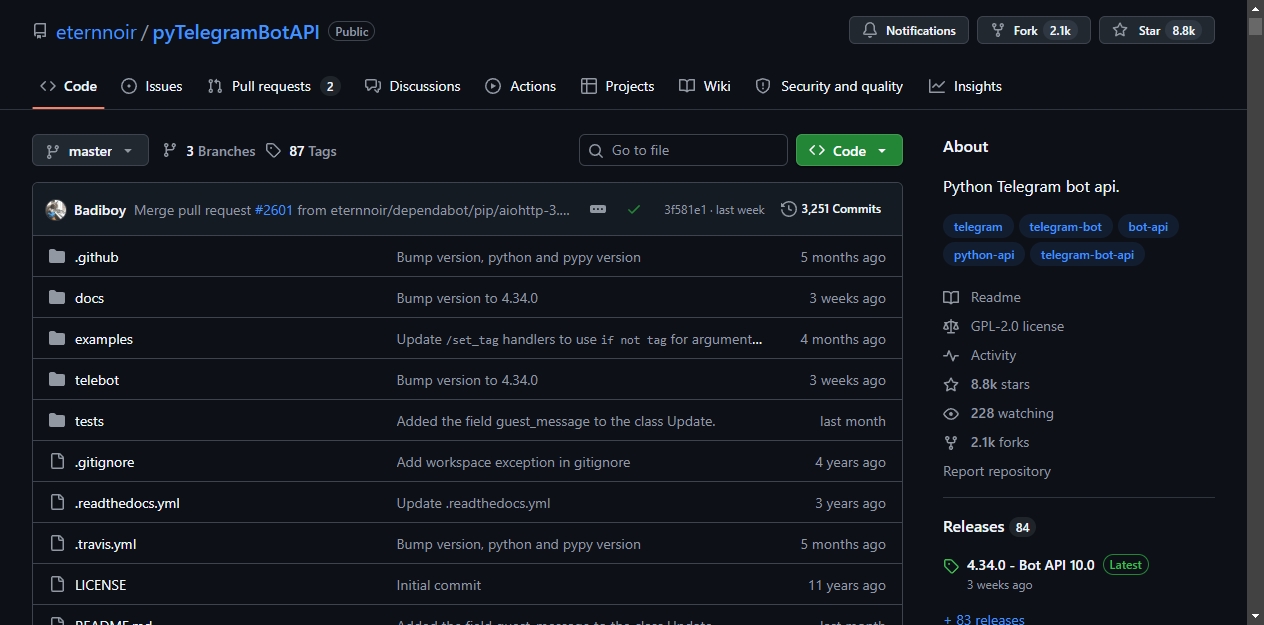Click the Report repository link
The height and width of the screenshot is (625, 1264).
pos(997,471)
